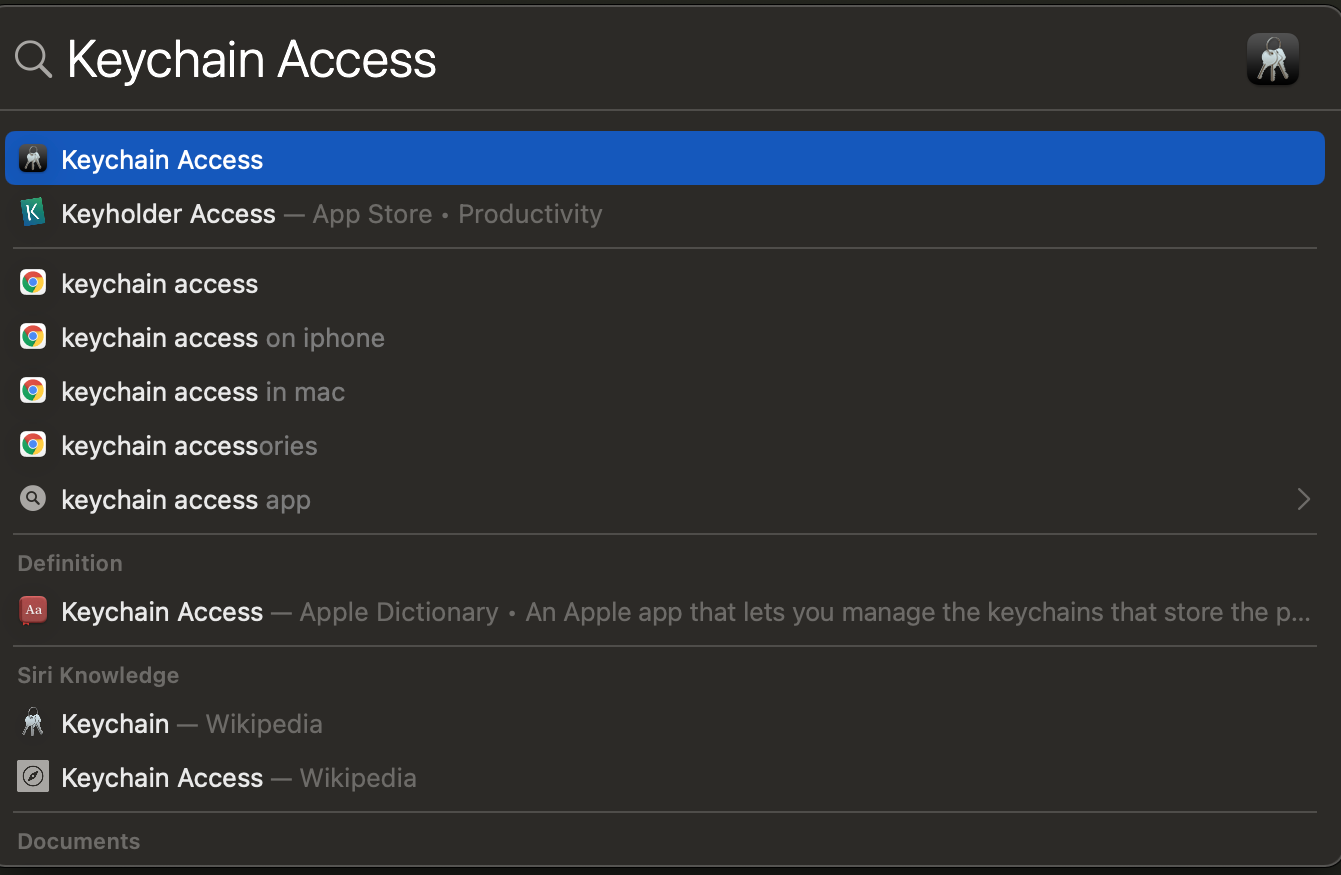Click the 'Definition' section header
The height and width of the screenshot is (875, 1341).
click(70, 563)
